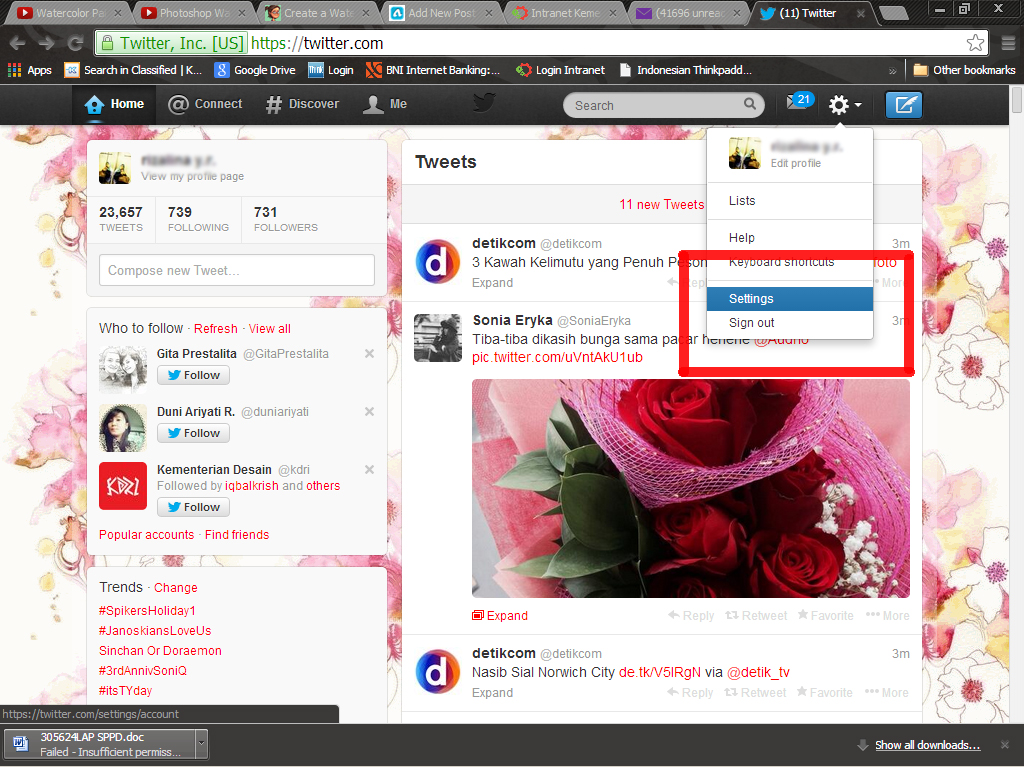Favorite detikcom Norwich City tweet

pos(824,693)
